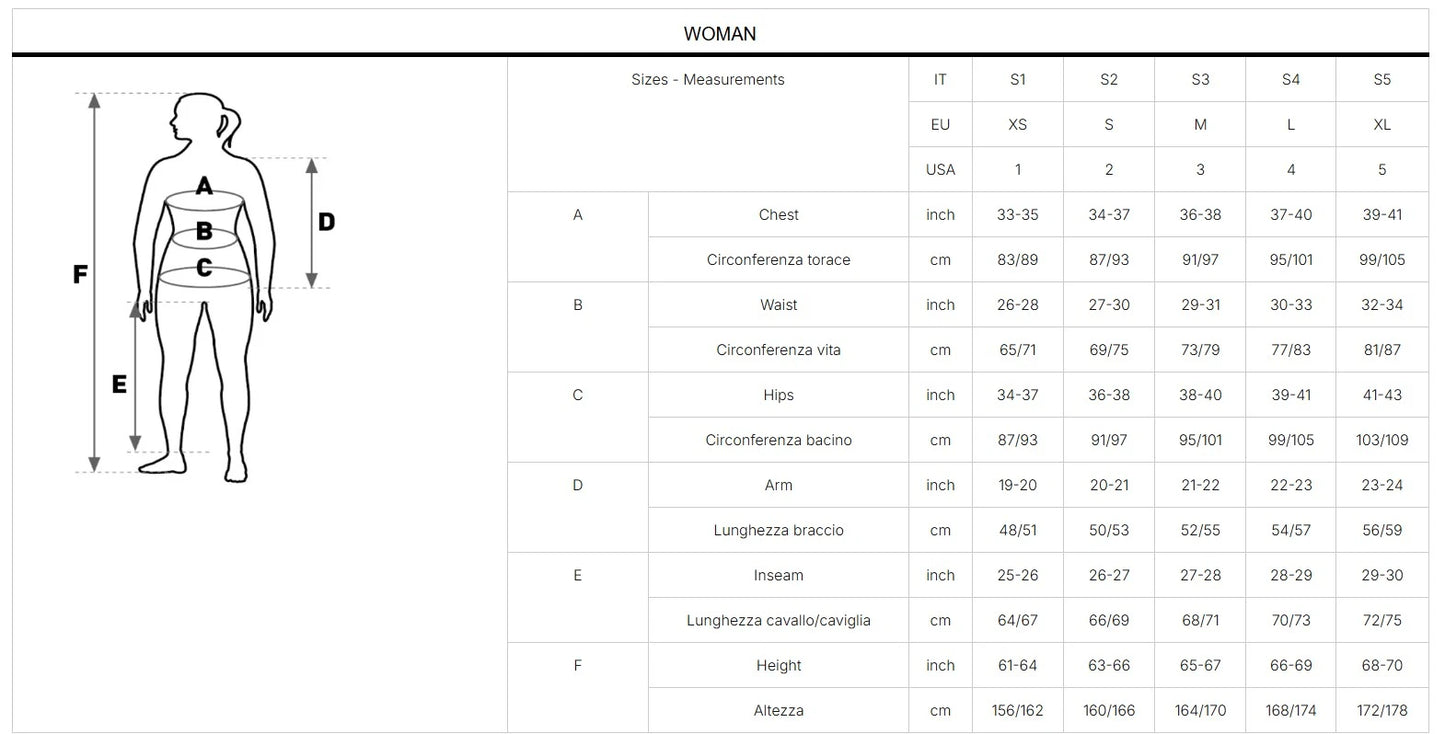Click the E inseam arrow label

[x=119, y=383]
